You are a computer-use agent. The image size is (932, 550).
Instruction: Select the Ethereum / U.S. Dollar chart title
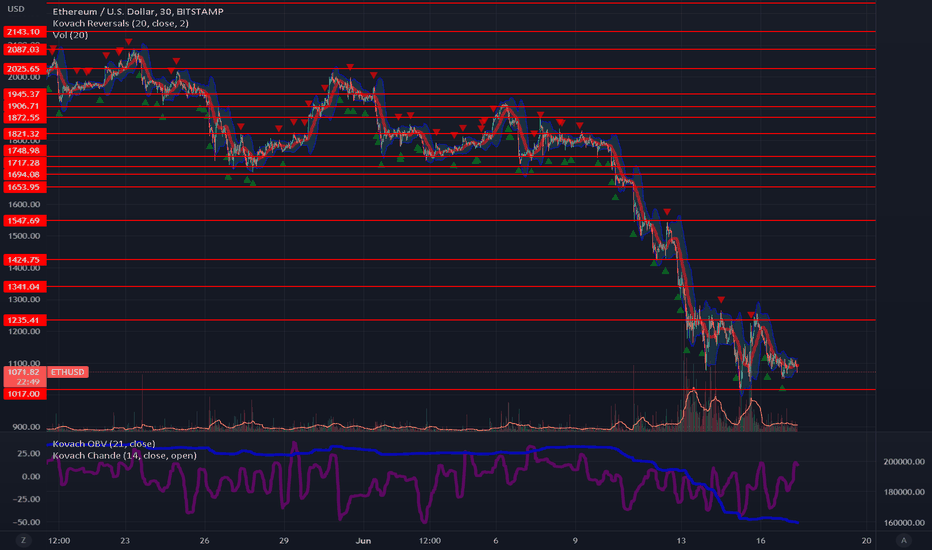(x=138, y=11)
